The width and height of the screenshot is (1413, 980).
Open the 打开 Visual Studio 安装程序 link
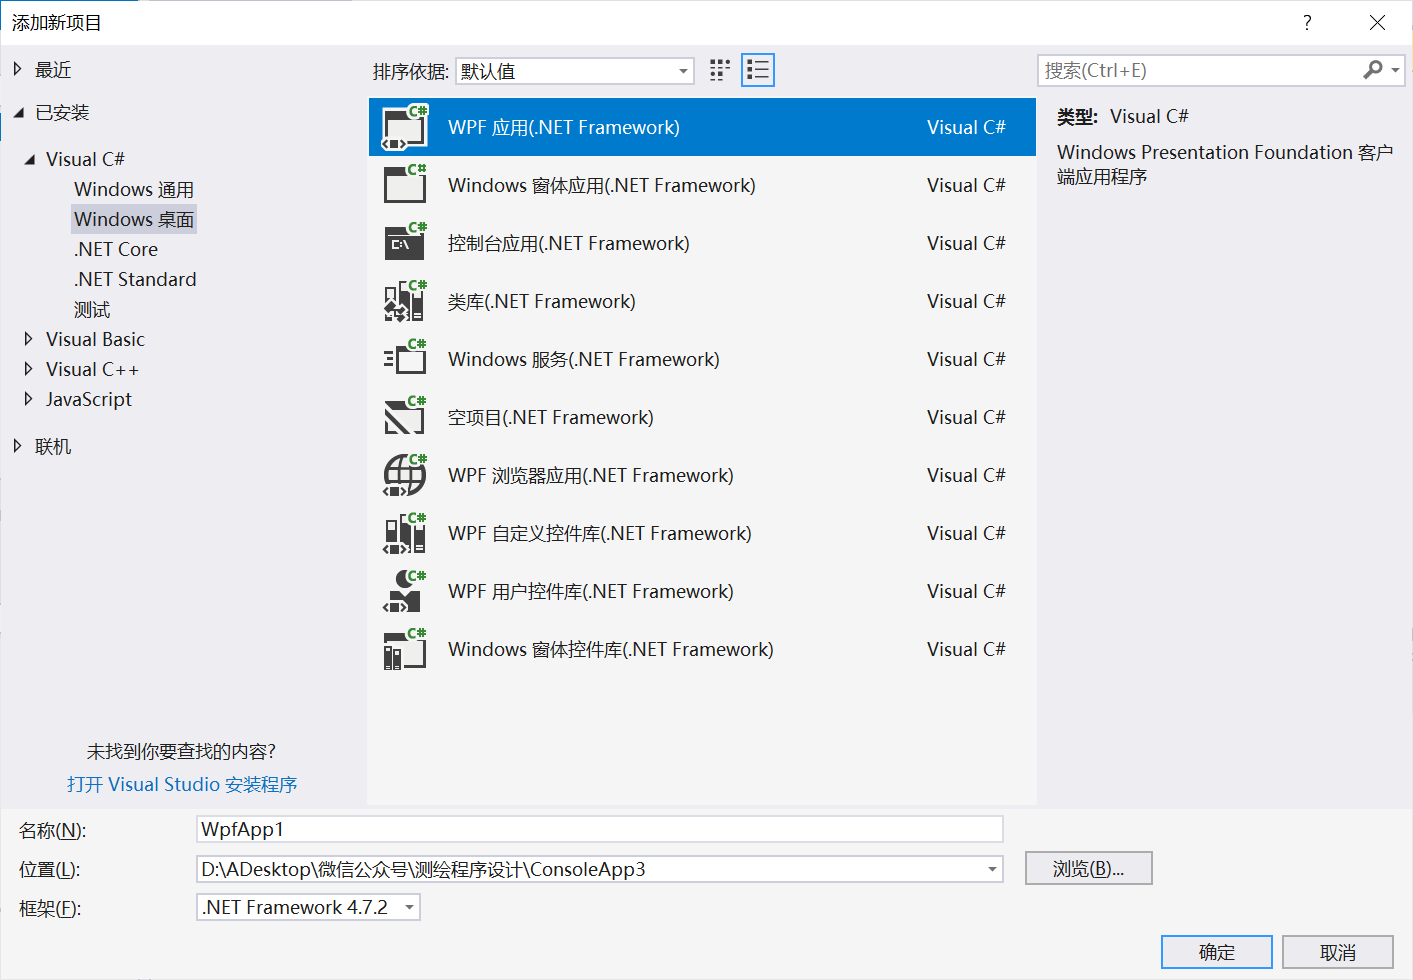tap(182, 784)
